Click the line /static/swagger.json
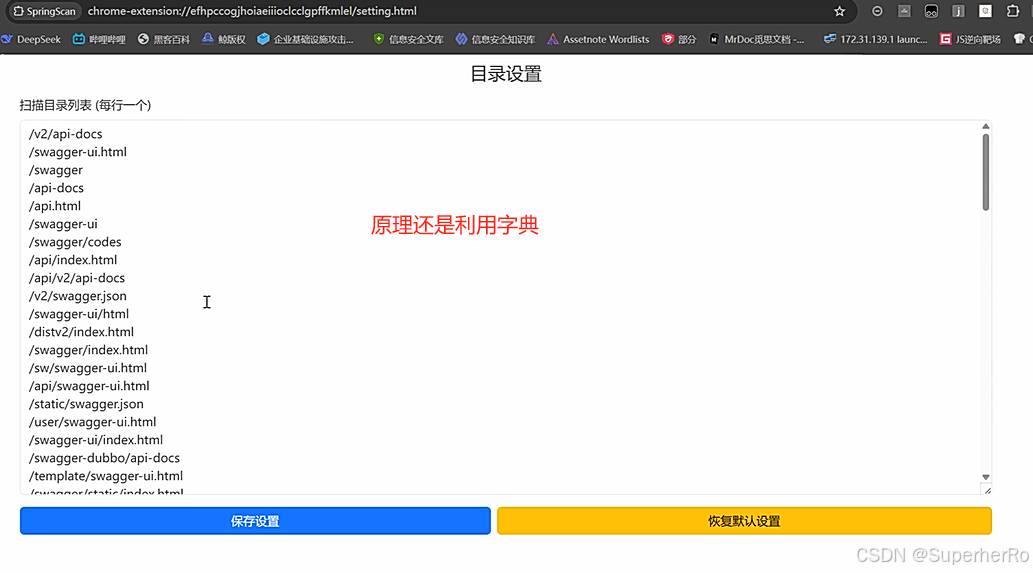1033x573 pixels. (86, 404)
